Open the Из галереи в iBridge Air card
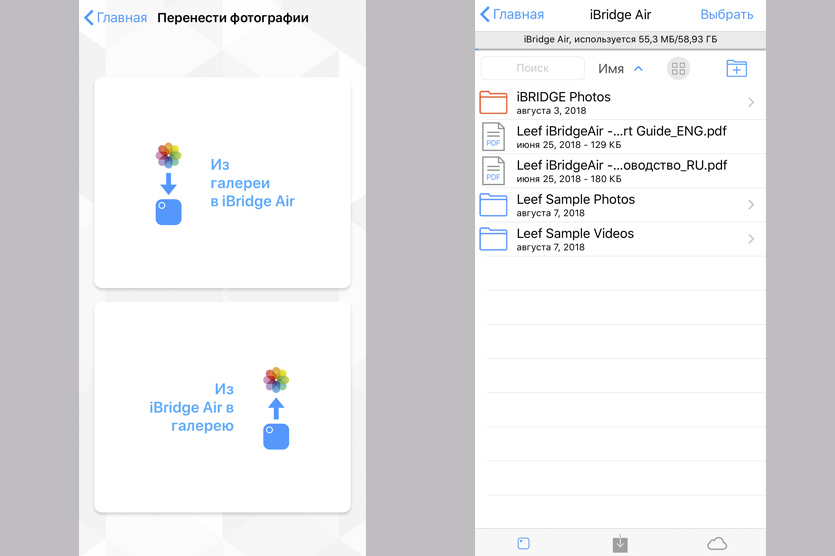This screenshot has height=556, width=835. [223, 183]
